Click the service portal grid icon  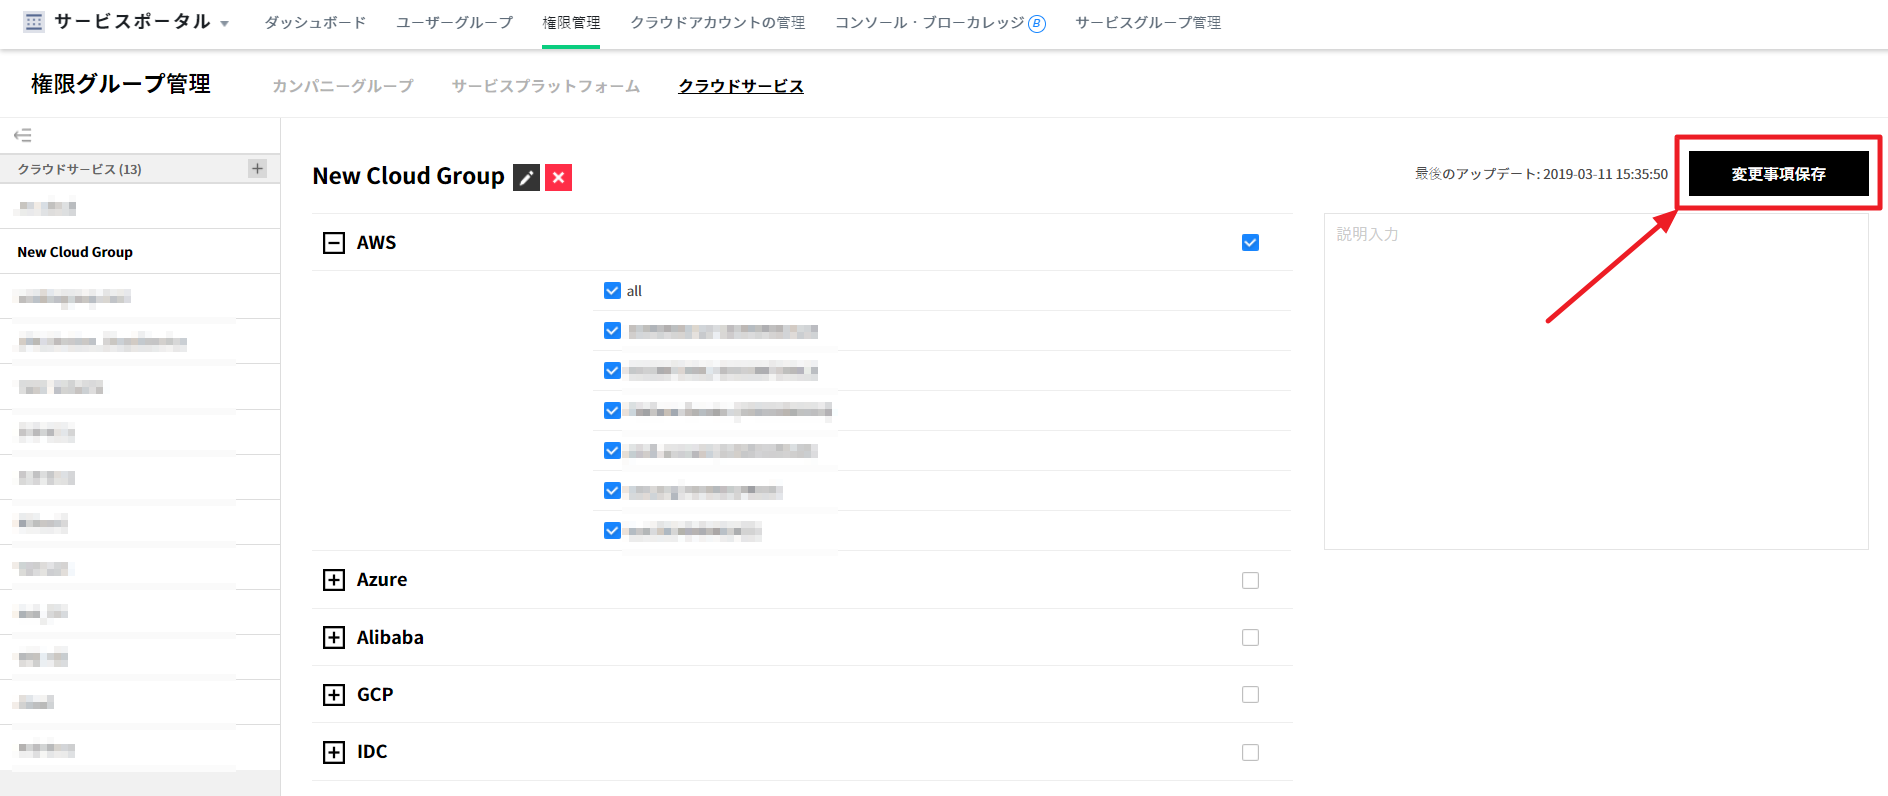34,22
